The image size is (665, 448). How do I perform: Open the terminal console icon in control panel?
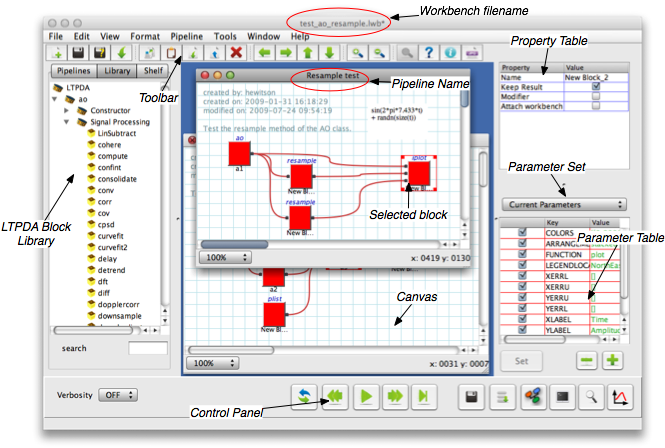pyautogui.click(x=562, y=397)
